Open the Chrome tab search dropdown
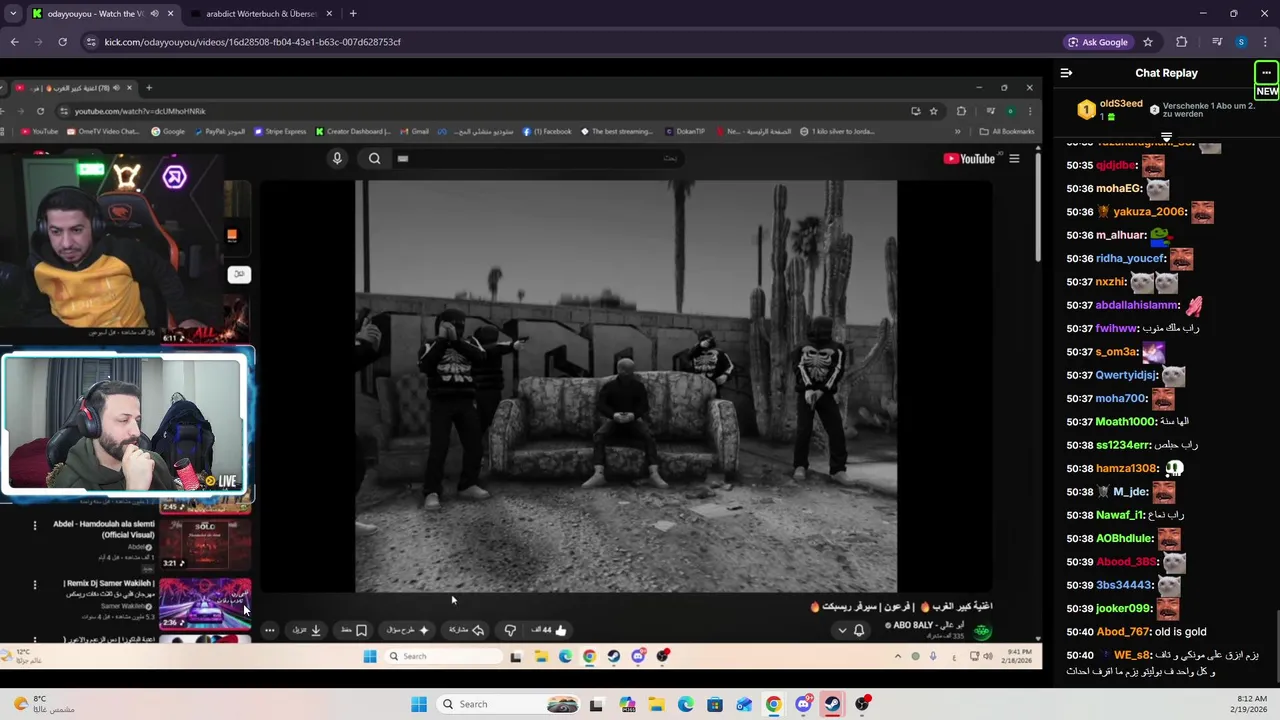Viewport: 1280px width, 720px height. 13,14
